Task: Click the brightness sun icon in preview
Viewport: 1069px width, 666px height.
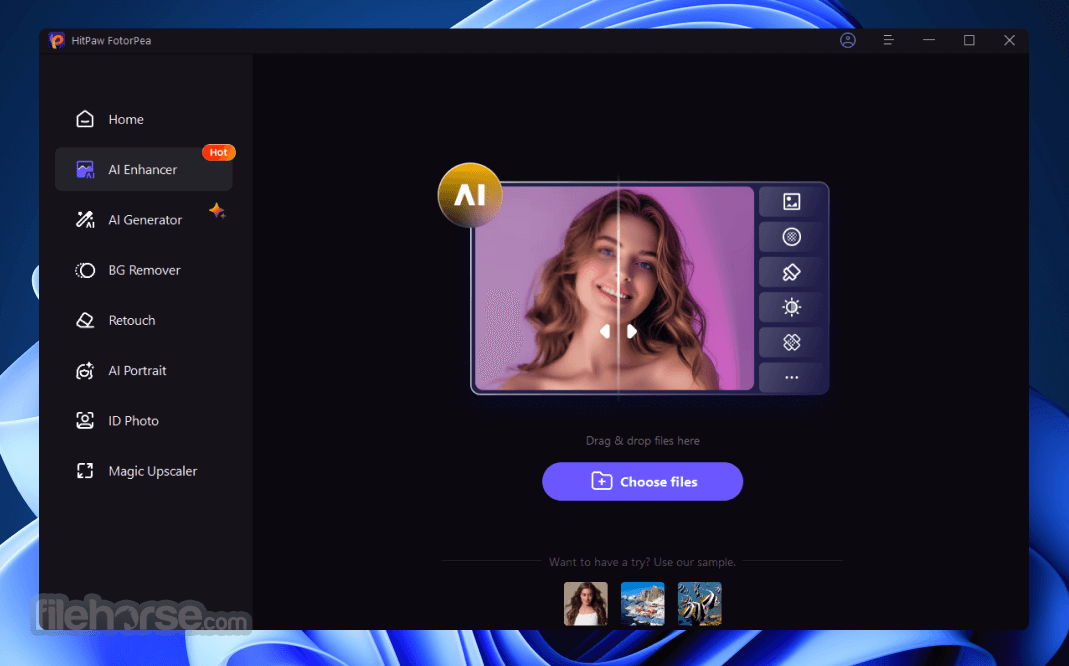Action: (x=791, y=307)
